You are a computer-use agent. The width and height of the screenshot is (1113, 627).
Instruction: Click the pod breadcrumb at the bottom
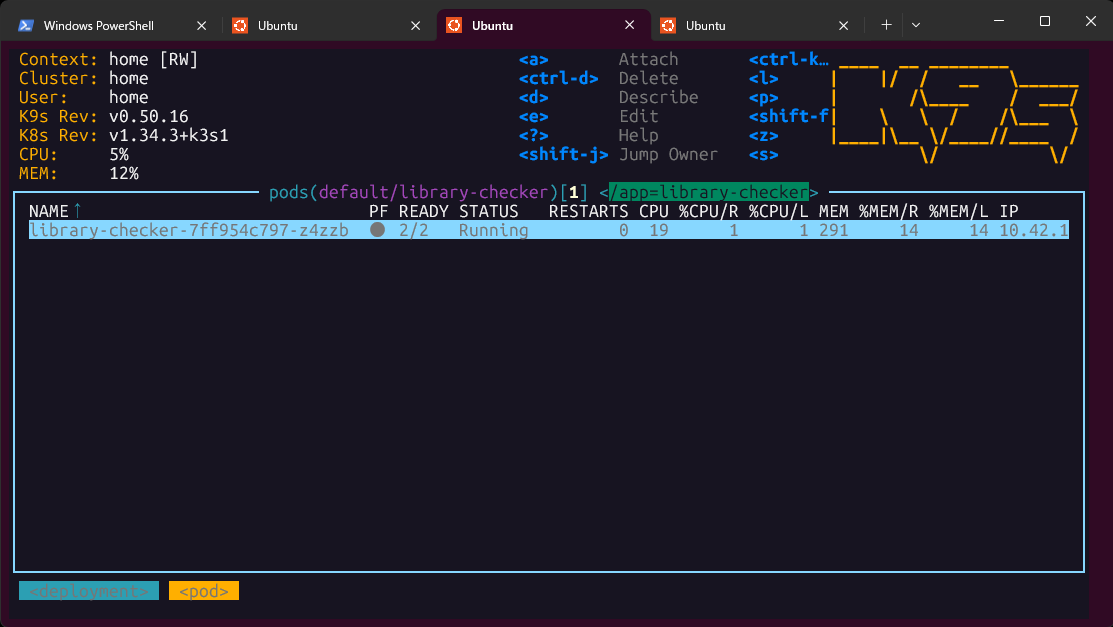(x=204, y=591)
